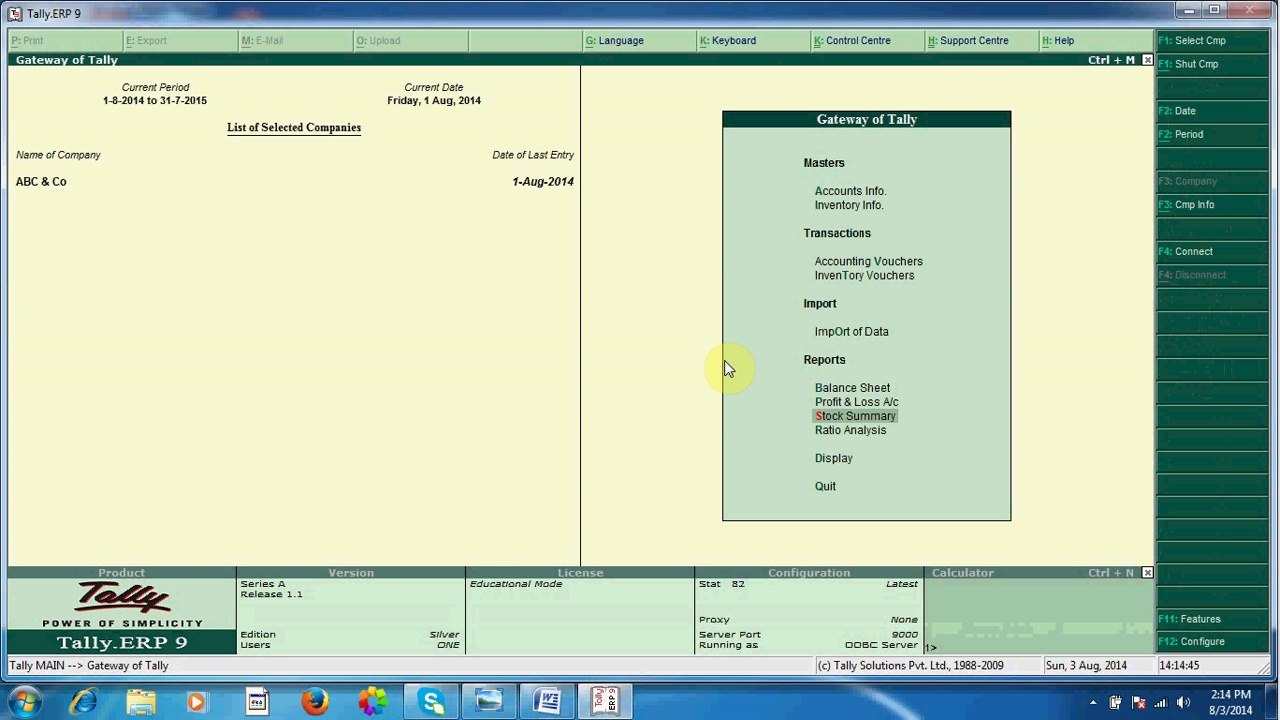Screen dimensions: 1280x720
Task: Show hidden system tray icons
Action: tap(1093, 702)
